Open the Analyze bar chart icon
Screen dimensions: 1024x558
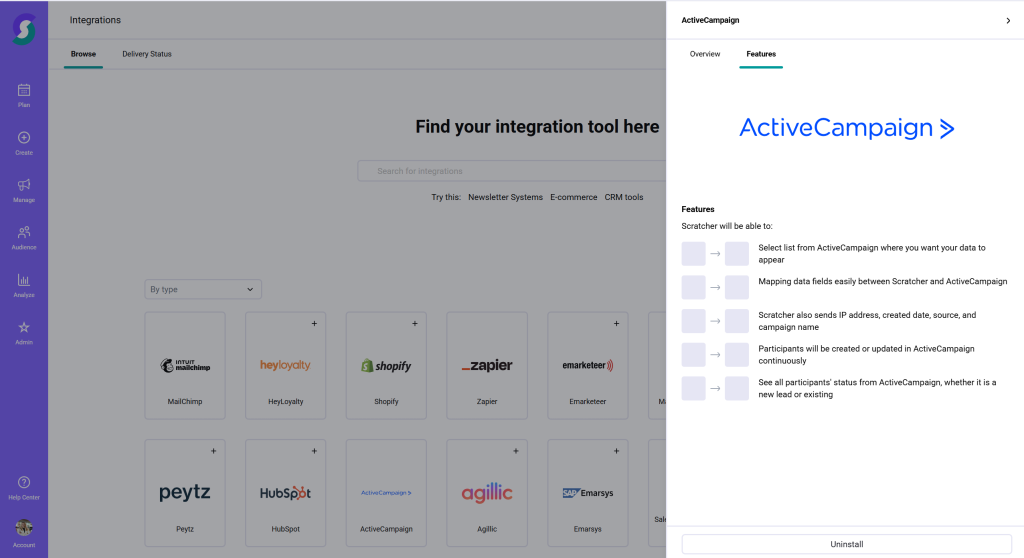tap(24, 281)
